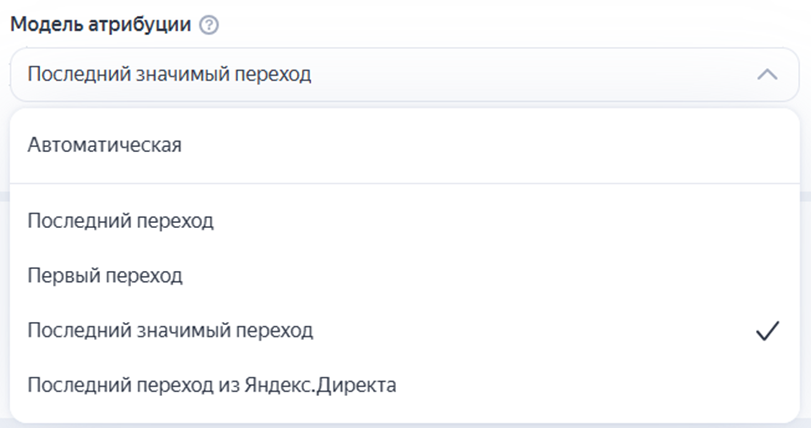Click the ticked item in the options list
Viewport: 811px width, 428px height.
(170, 330)
